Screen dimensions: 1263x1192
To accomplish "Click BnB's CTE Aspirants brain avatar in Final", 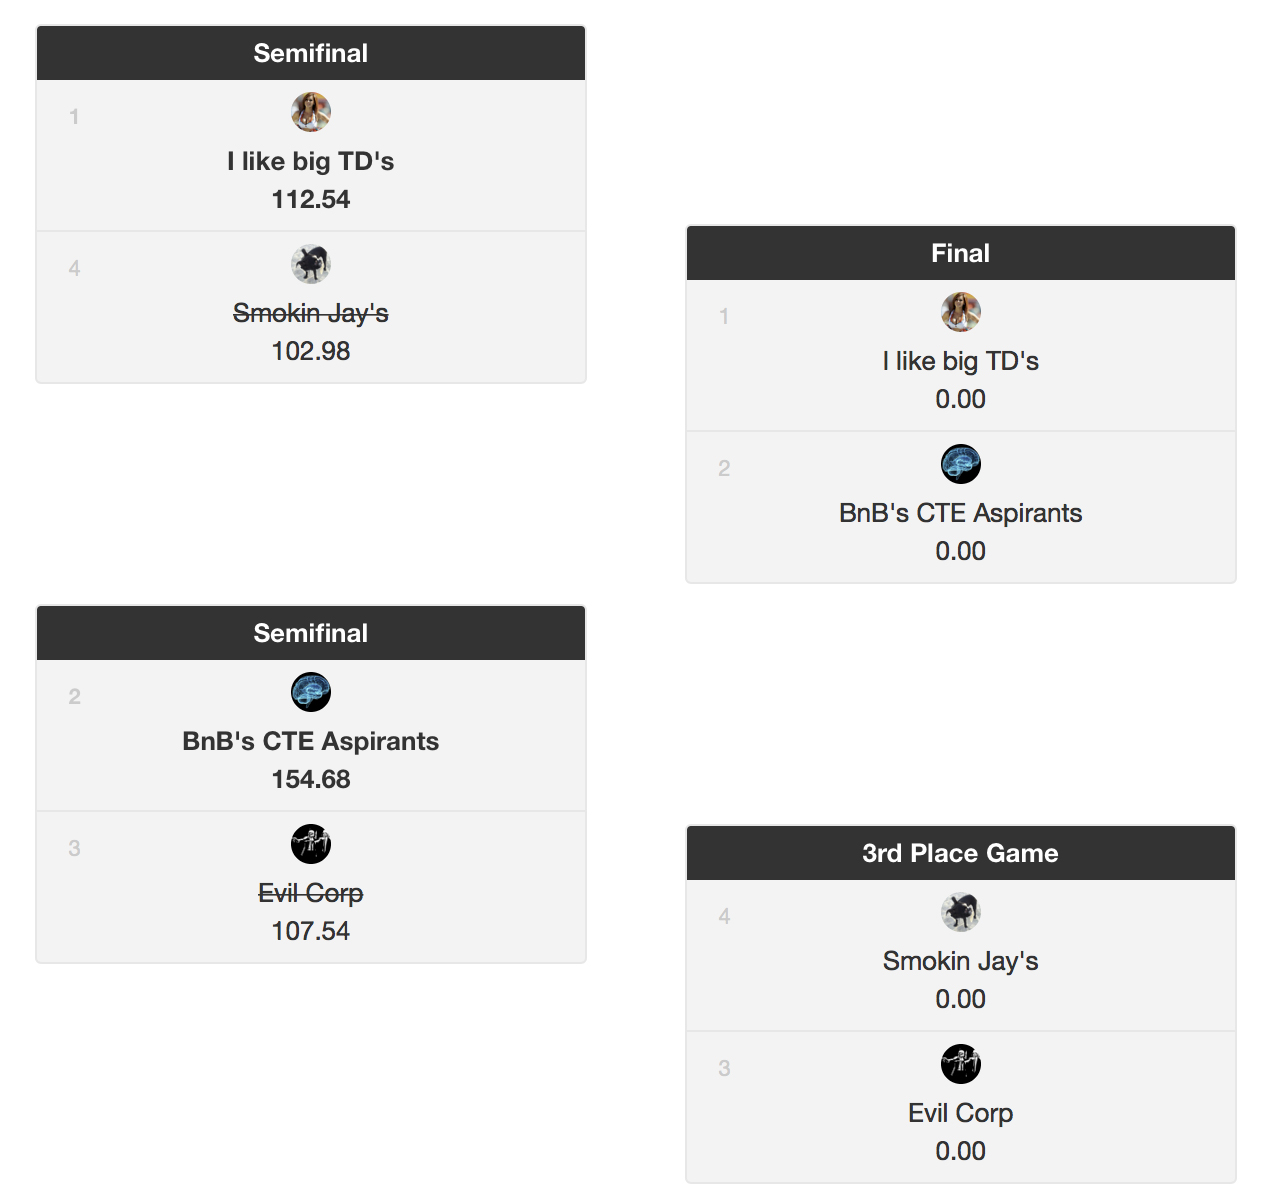I will (x=961, y=464).
